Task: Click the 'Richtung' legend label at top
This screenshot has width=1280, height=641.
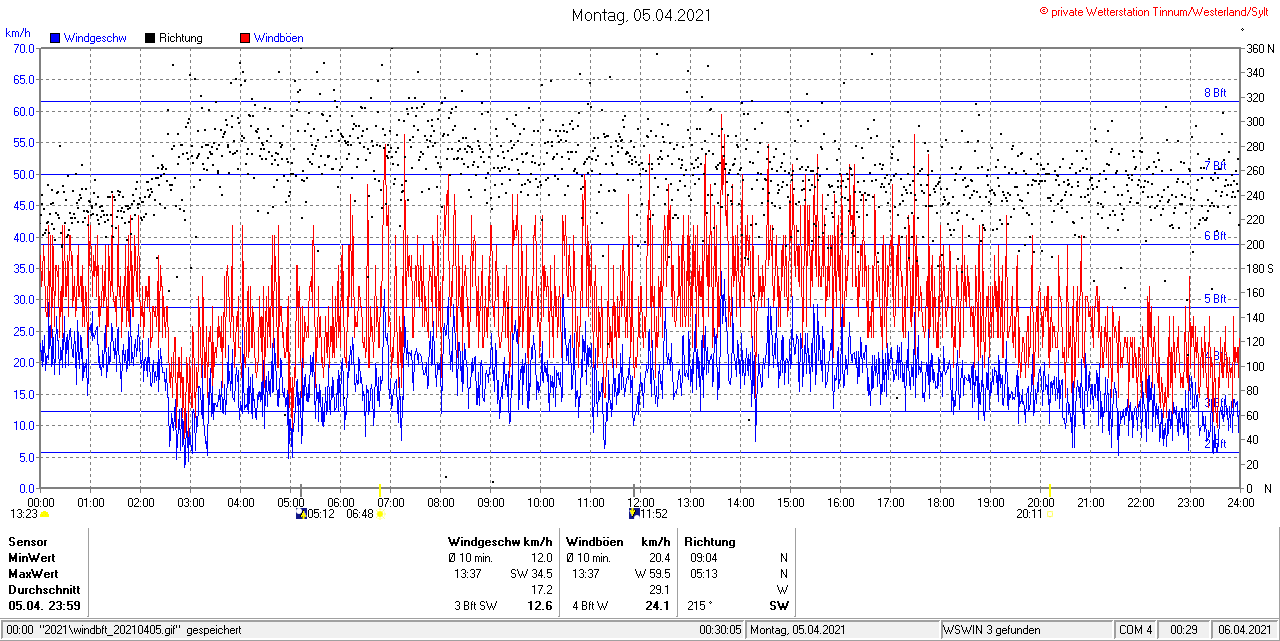Action: click(x=181, y=38)
